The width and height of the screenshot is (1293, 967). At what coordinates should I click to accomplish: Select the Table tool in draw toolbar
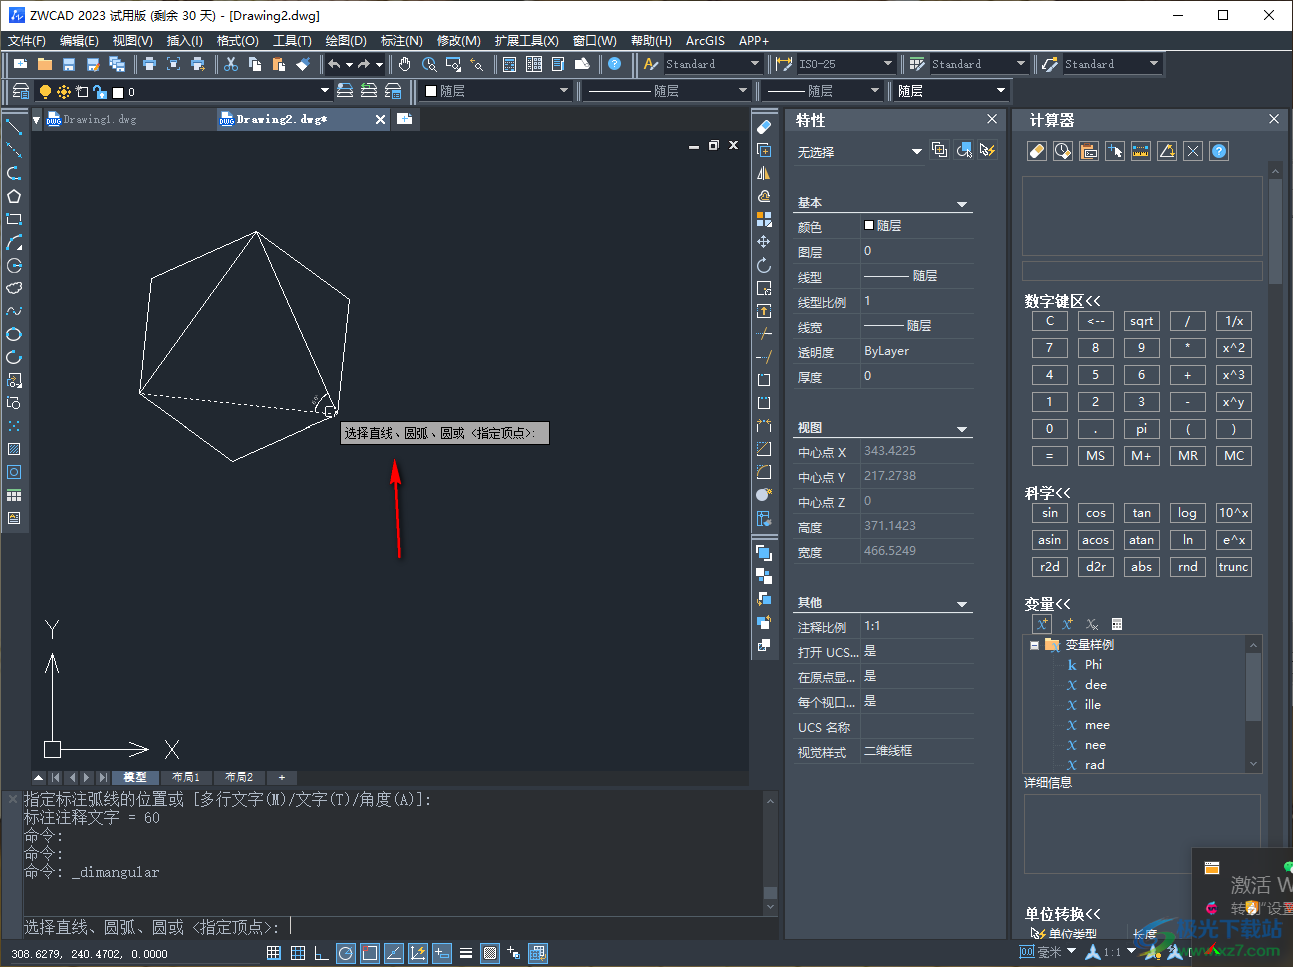coord(14,495)
